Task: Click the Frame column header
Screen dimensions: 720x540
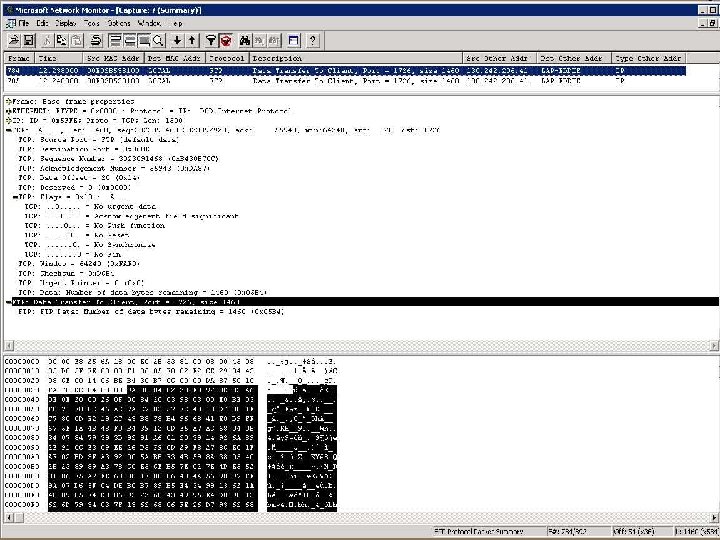Action: point(19,58)
